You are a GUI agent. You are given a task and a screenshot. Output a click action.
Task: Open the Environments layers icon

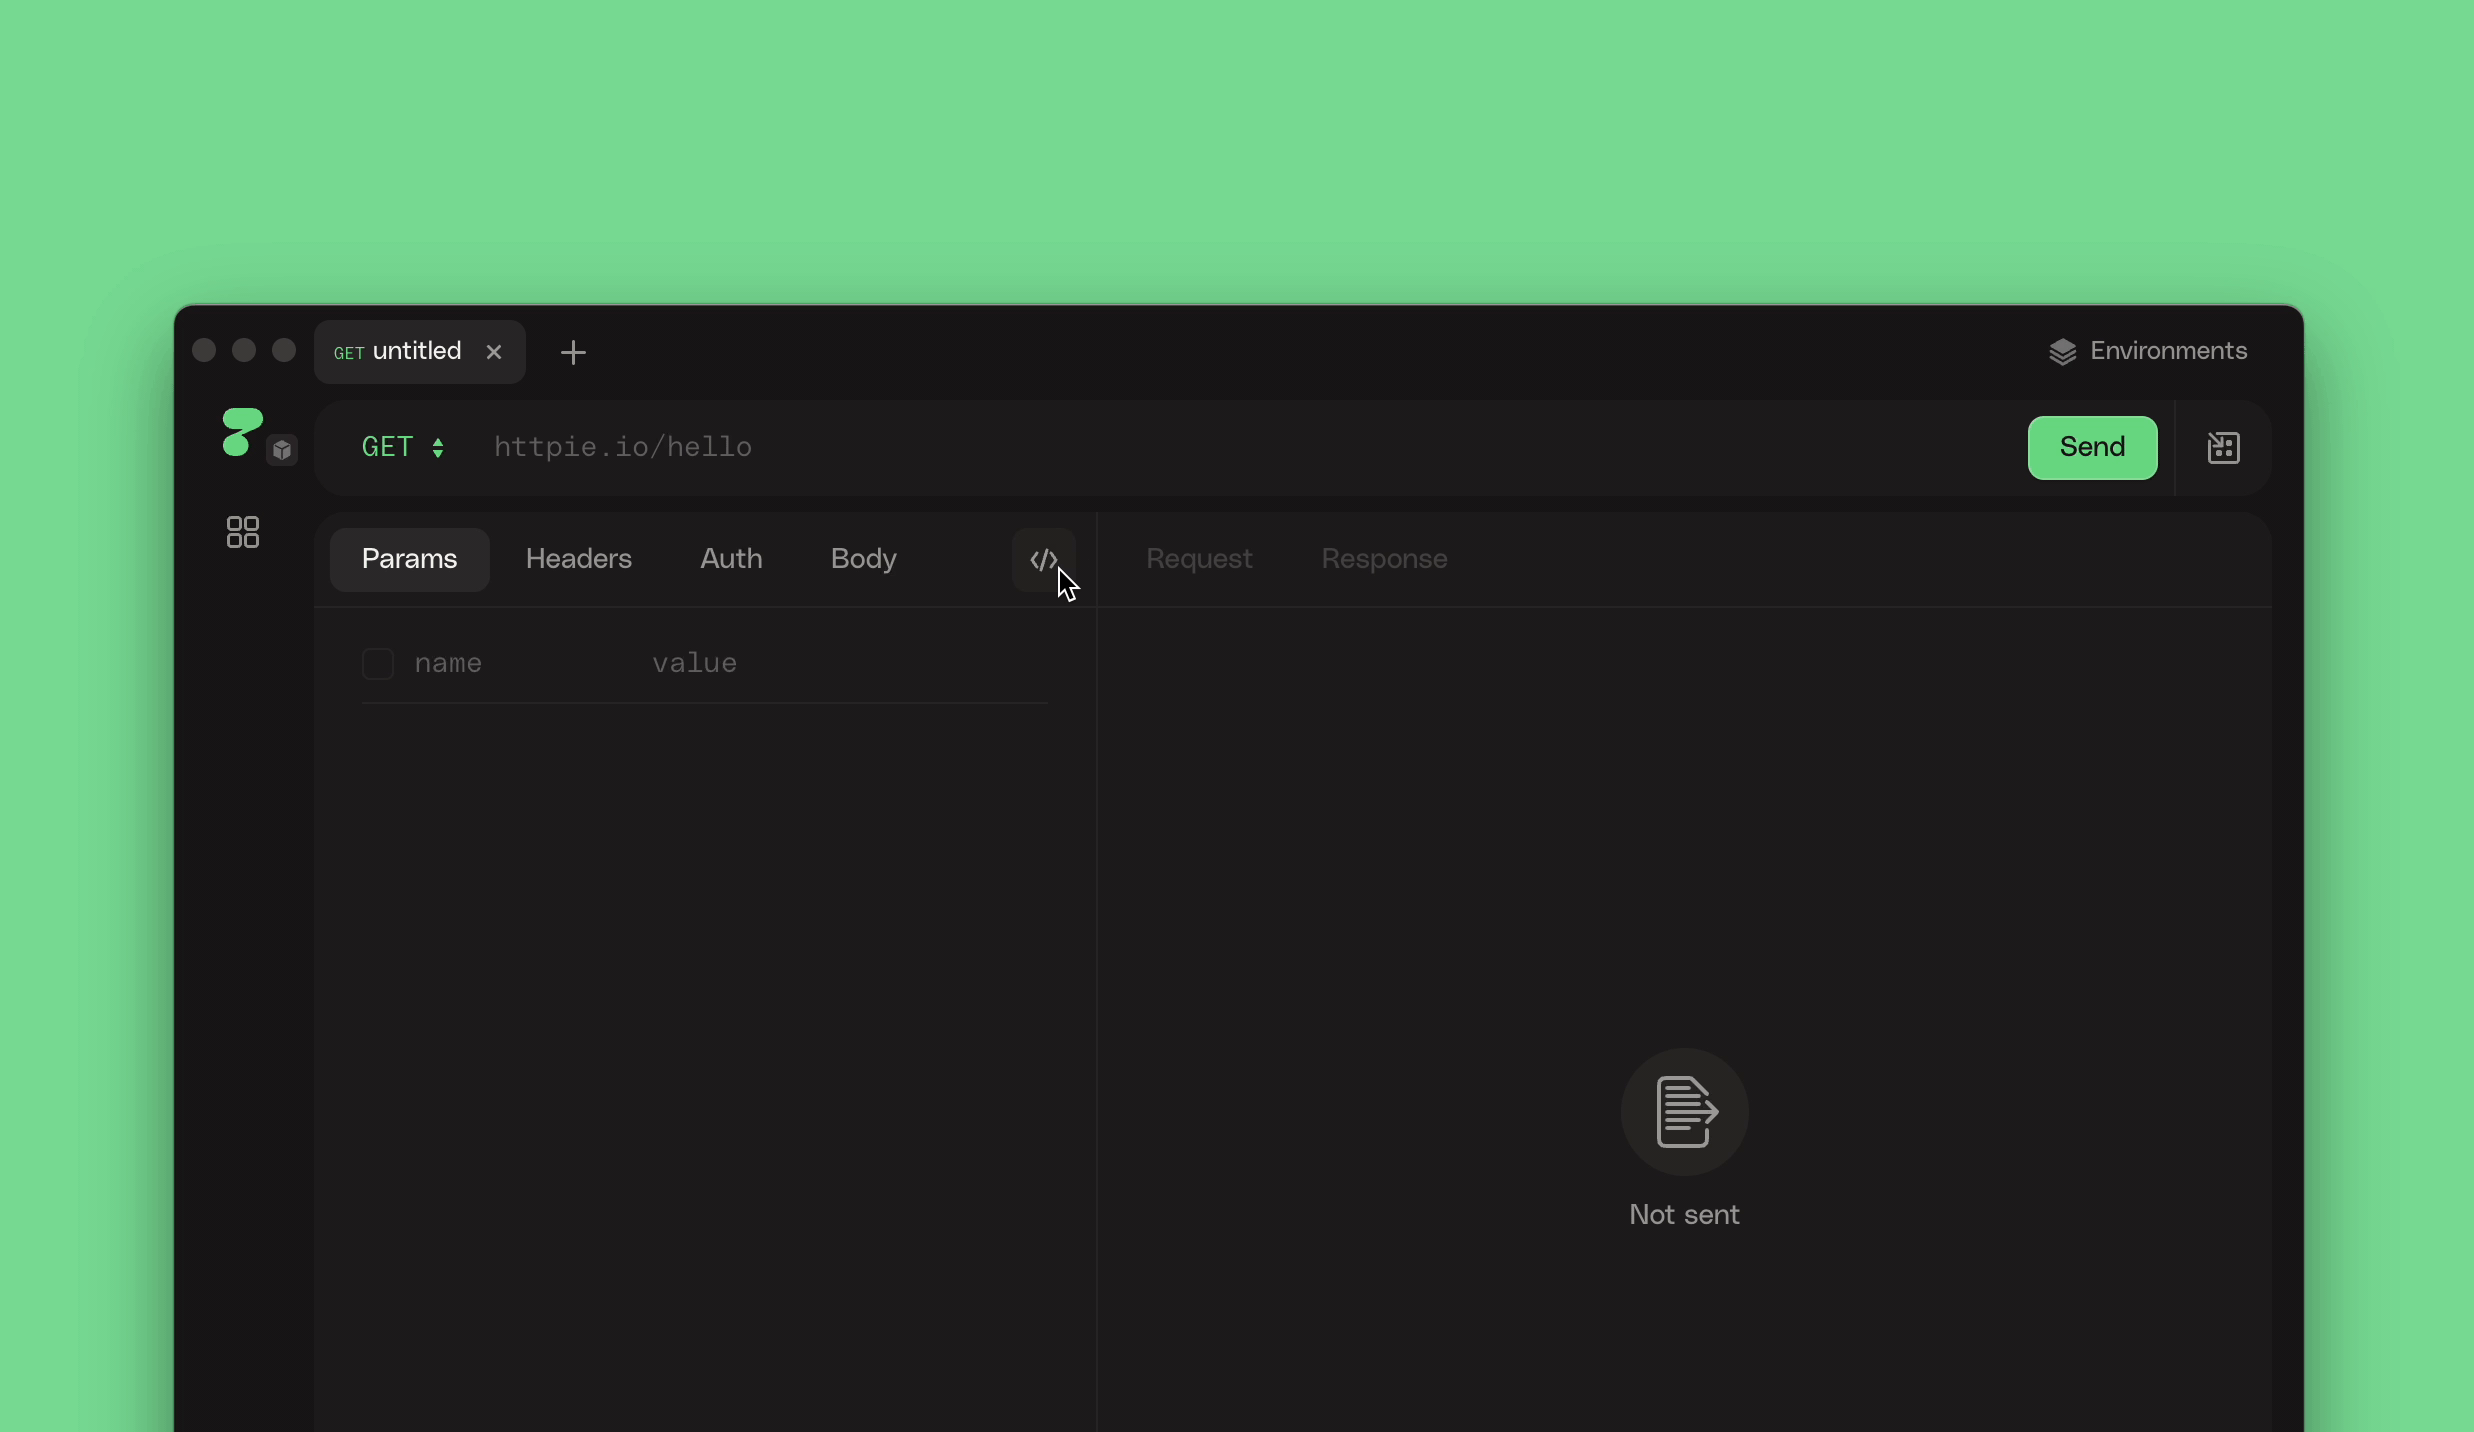2062,351
